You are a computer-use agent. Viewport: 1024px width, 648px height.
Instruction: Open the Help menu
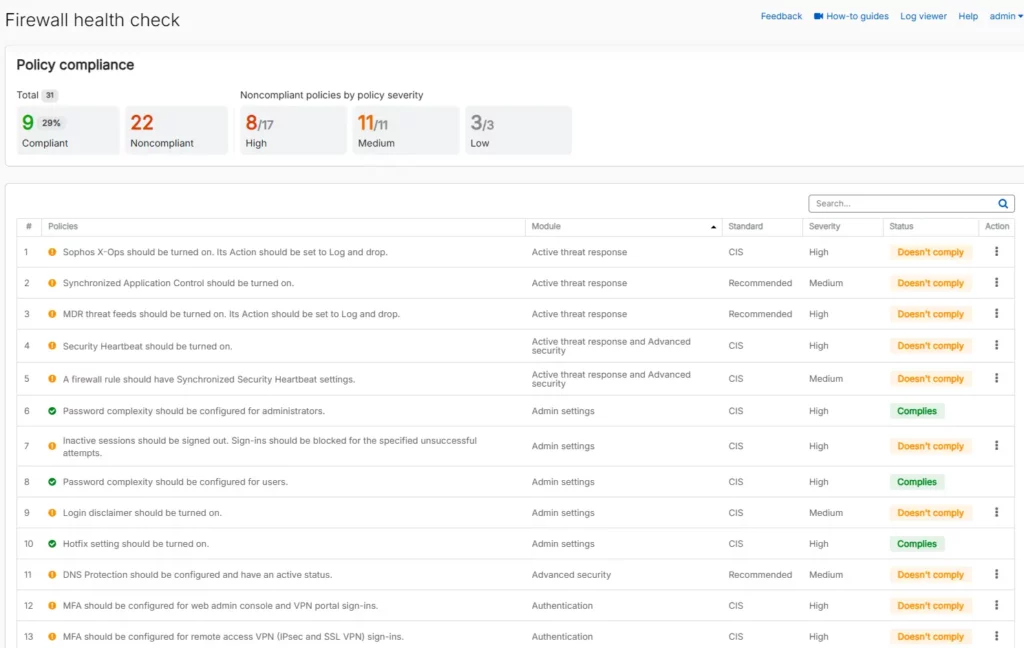tap(967, 16)
